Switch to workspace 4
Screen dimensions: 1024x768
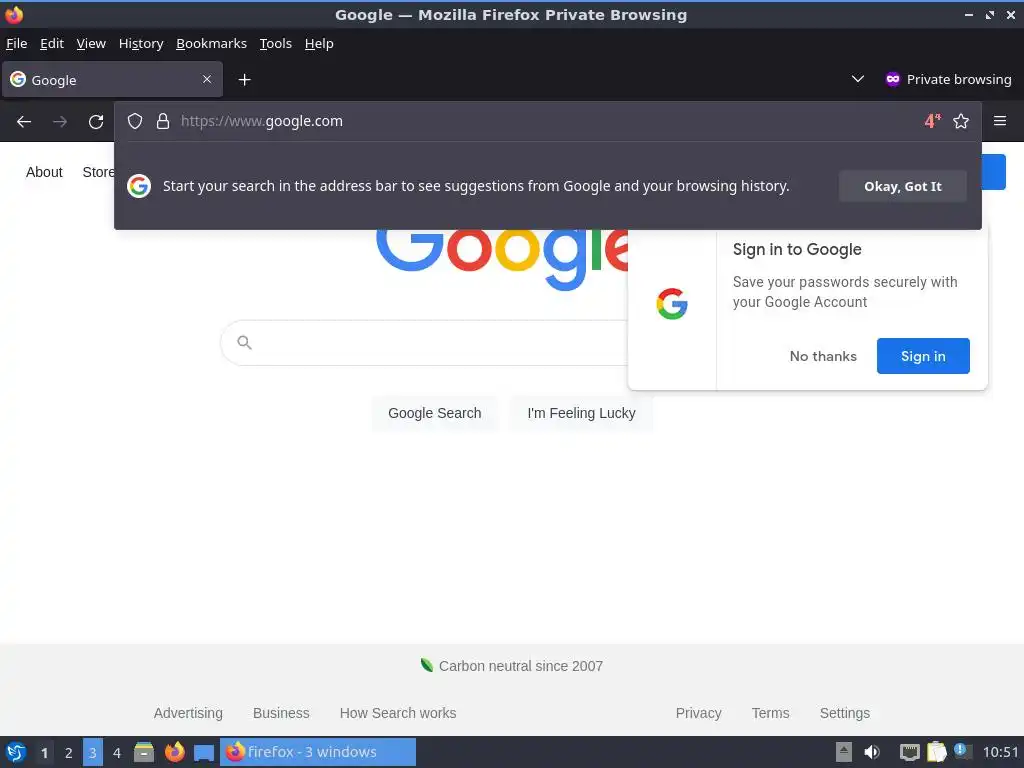click(x=117, y=753)
